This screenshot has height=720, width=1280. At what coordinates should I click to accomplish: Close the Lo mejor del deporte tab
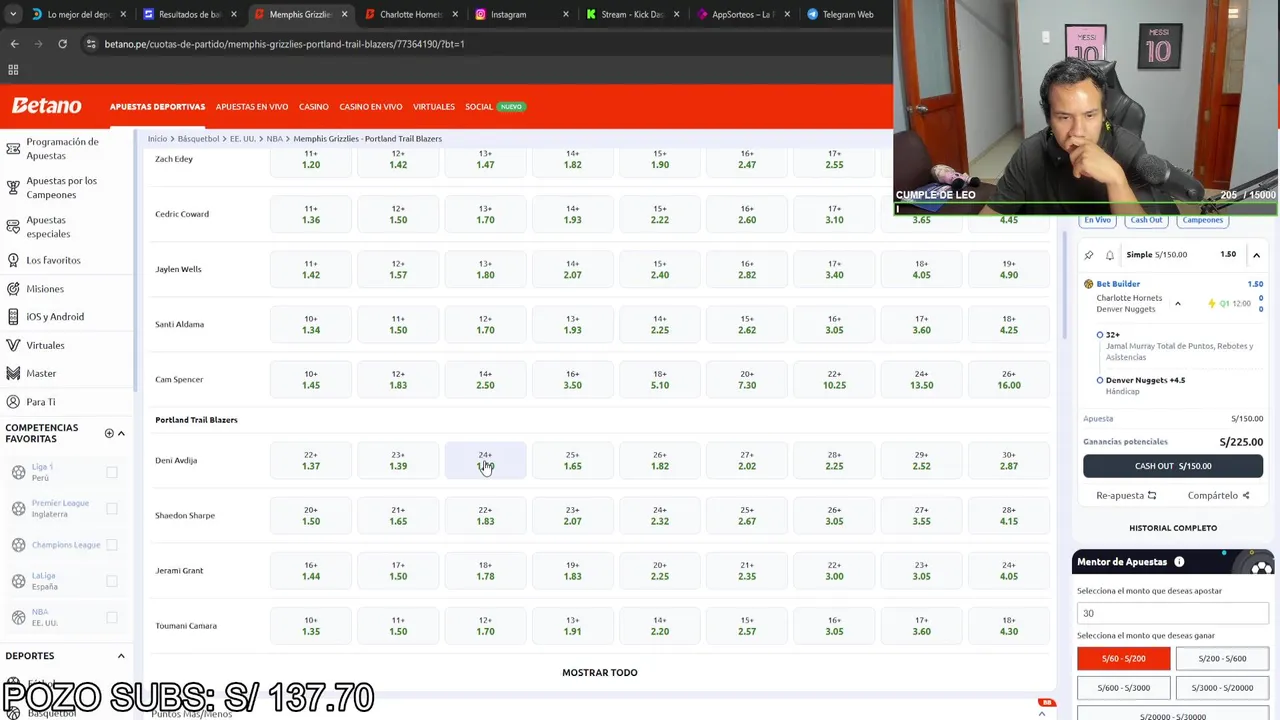(x=124, y=14)
